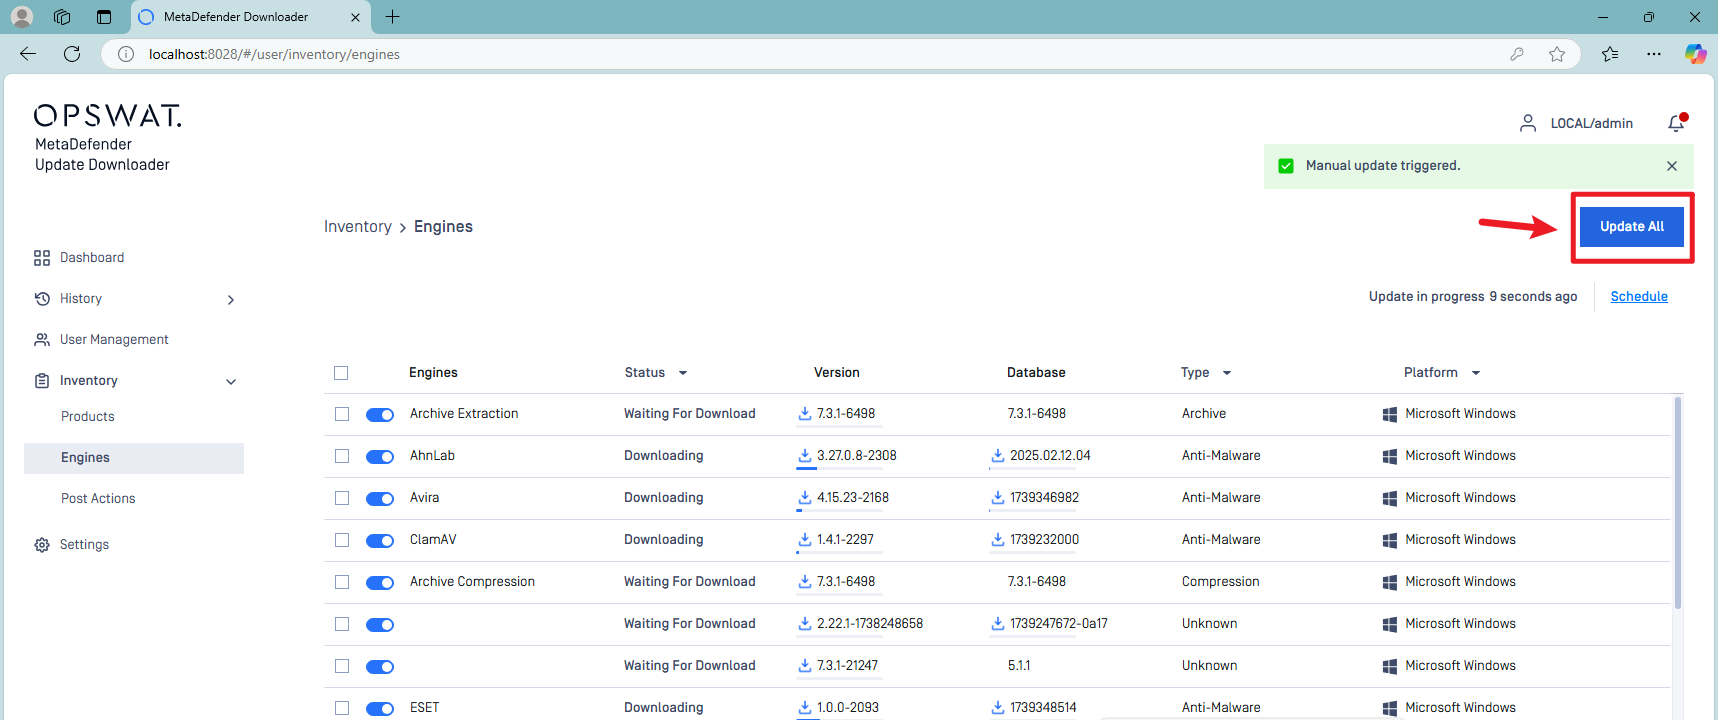This screenshot has width=1718, height=720.
Task: Click the engines table vertical scrollbar
Action: click(1678, 502)
